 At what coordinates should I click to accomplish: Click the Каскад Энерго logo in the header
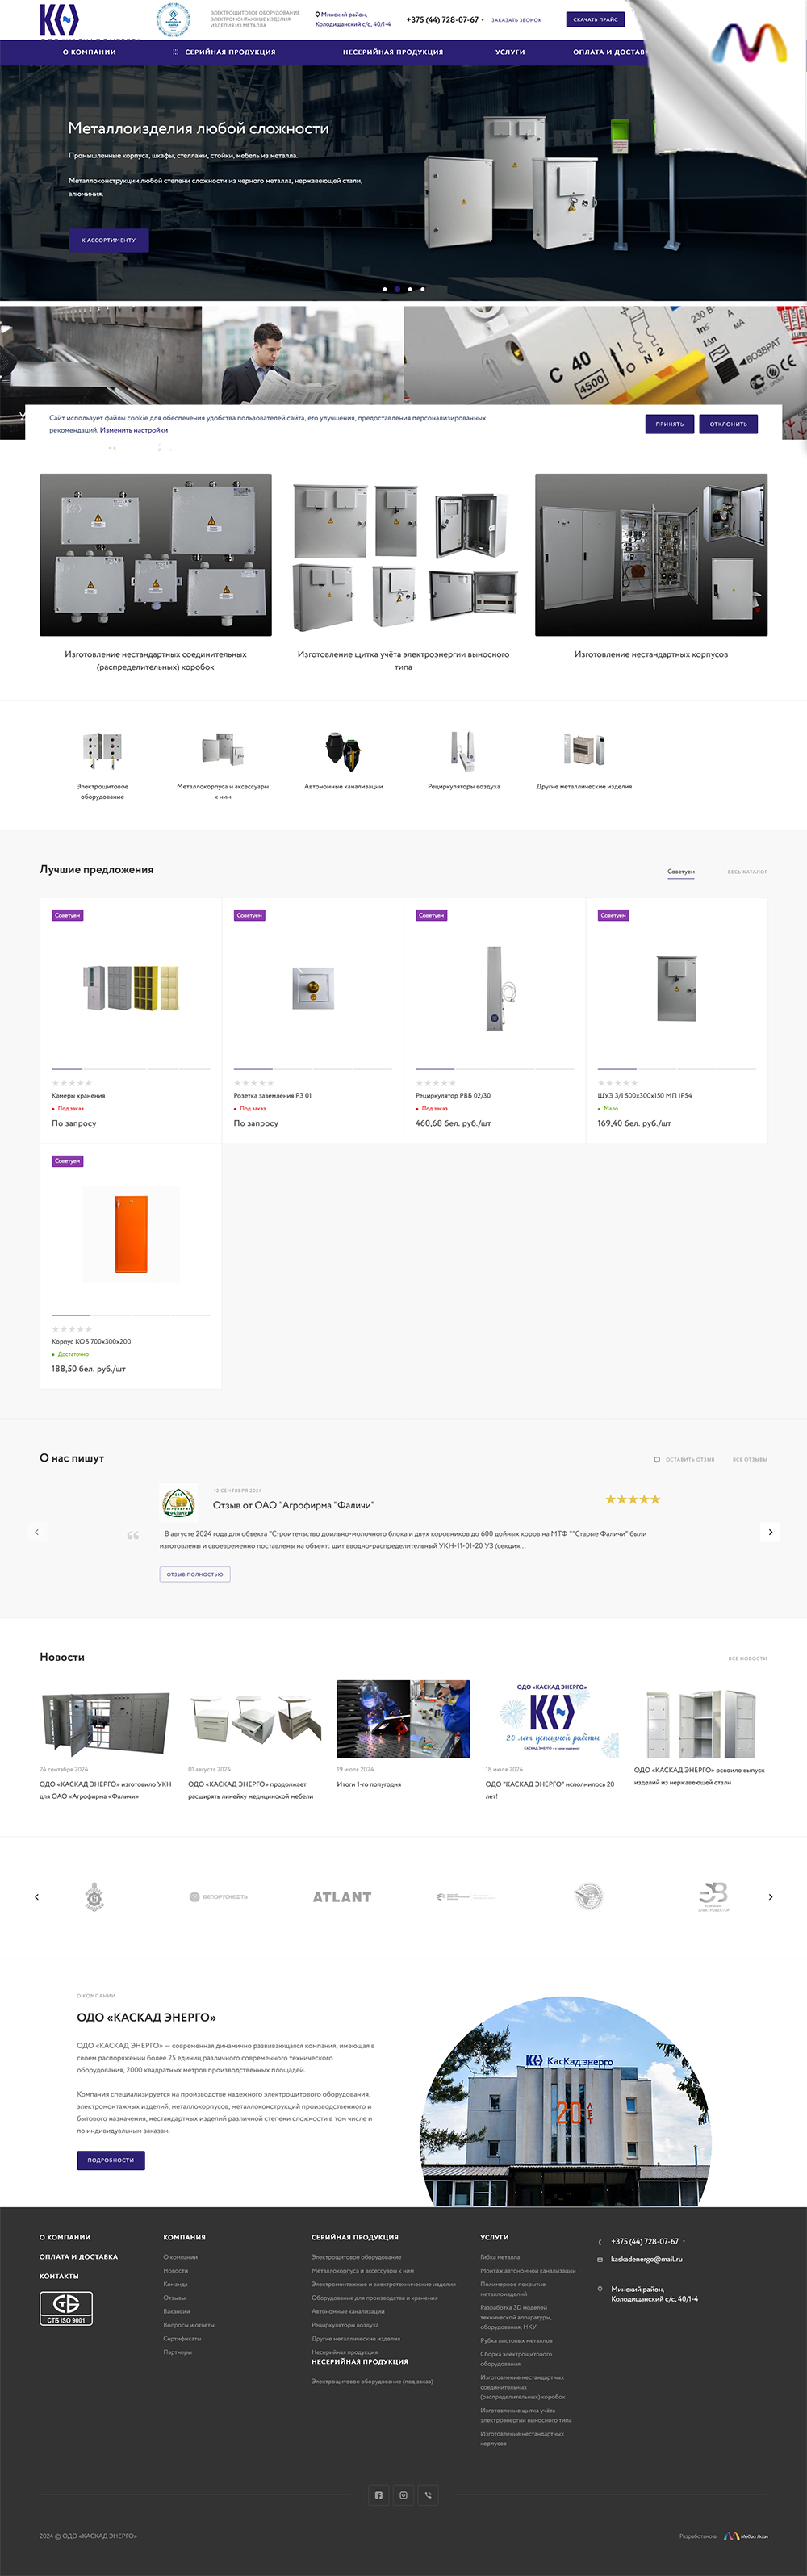point(58,20)
